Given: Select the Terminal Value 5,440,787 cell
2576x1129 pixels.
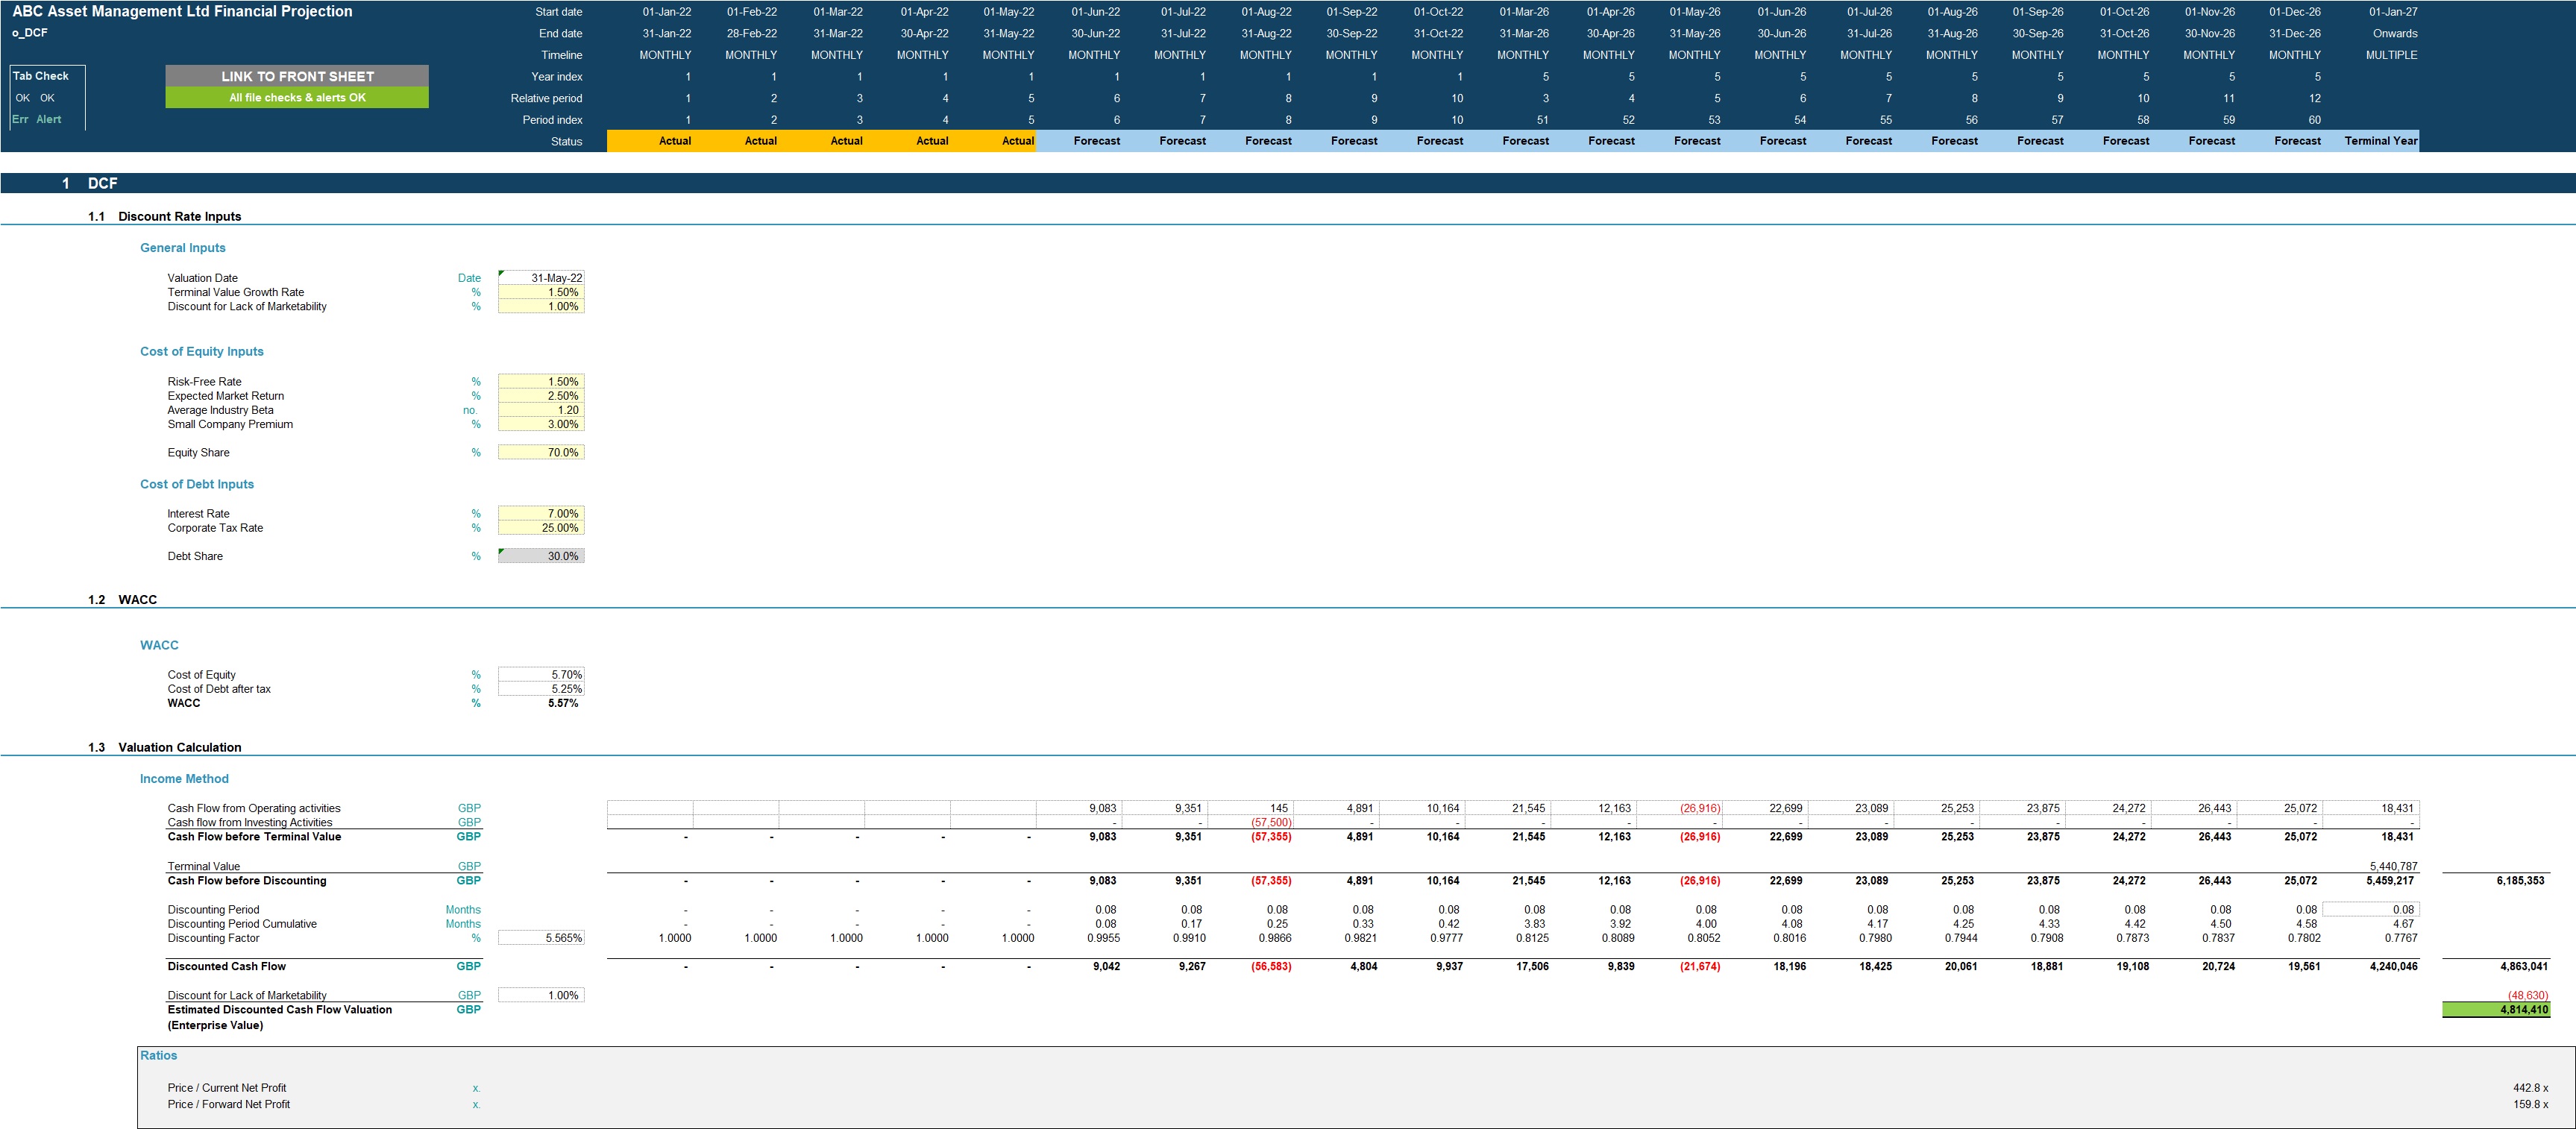Looking at the screenshot, I should (x=2393, y=866).
